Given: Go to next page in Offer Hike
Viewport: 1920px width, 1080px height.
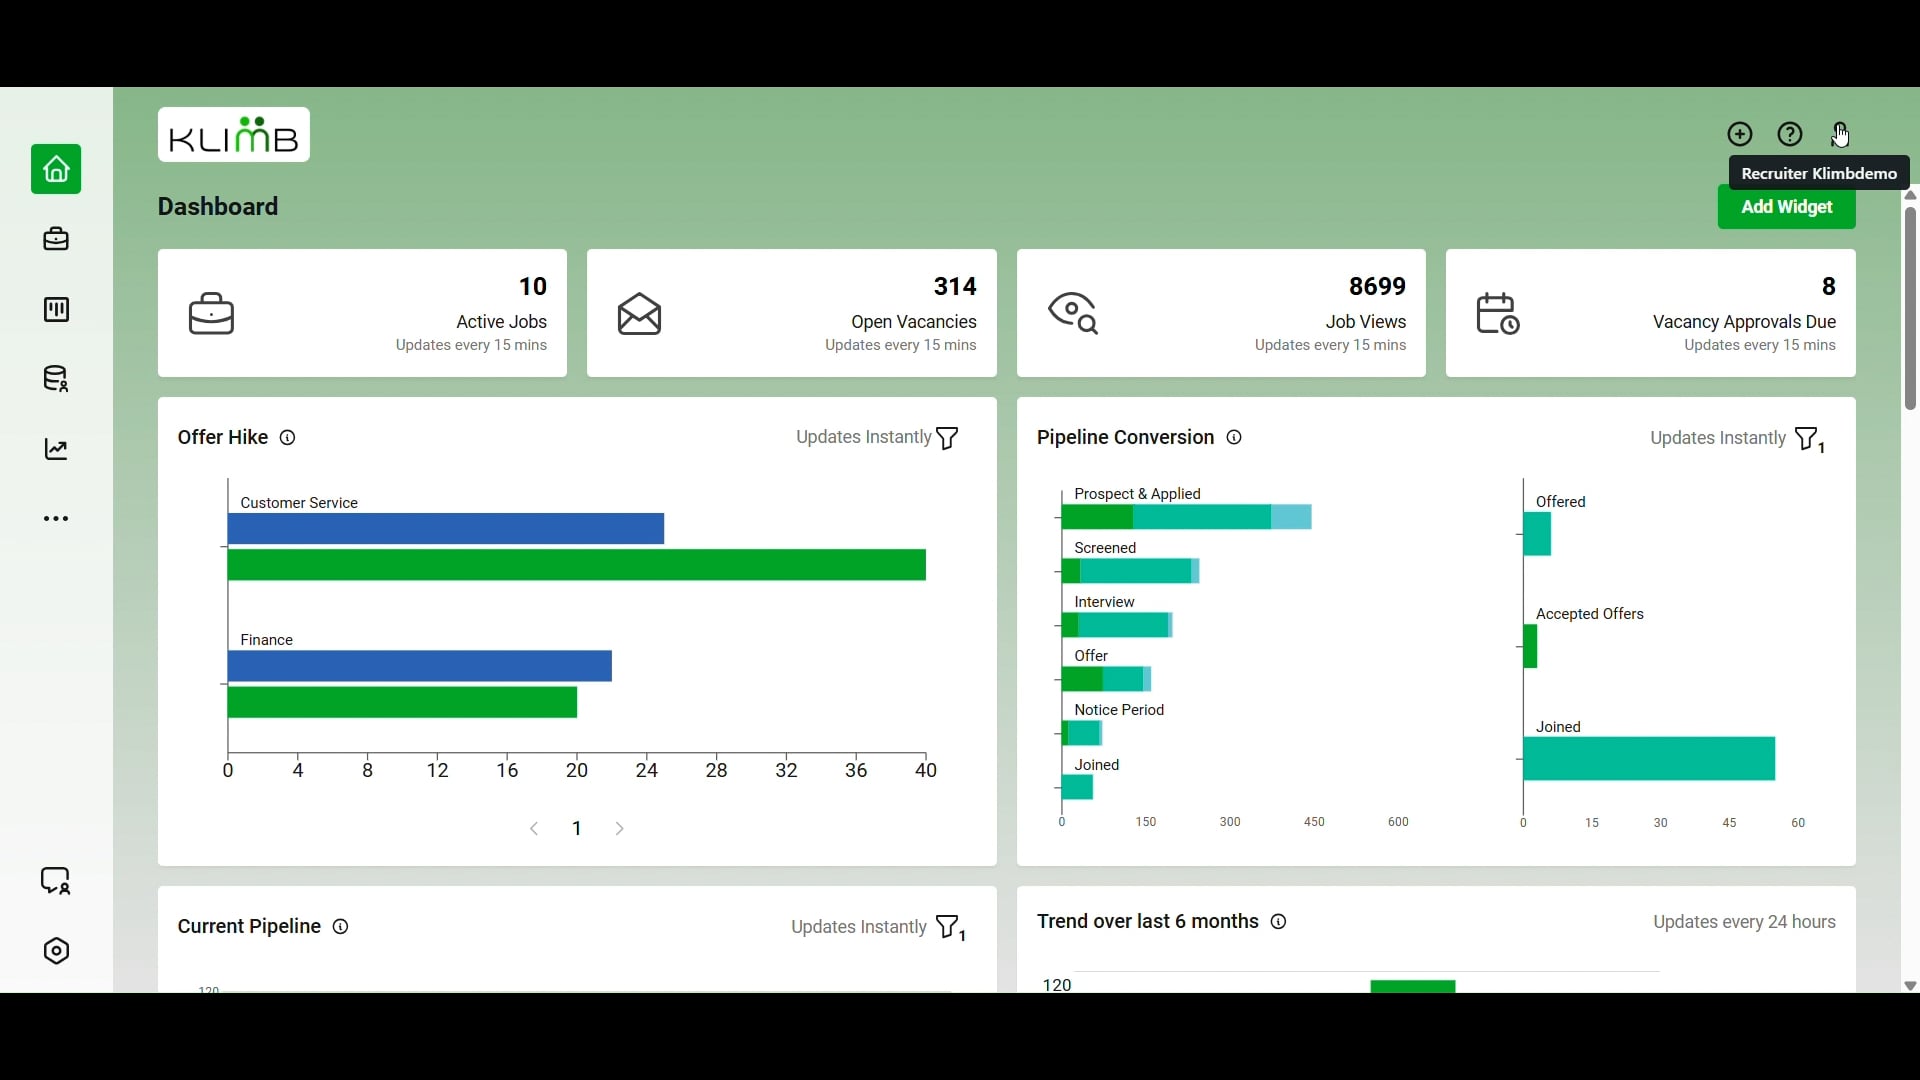Looking at the screenshot, I should [621, 829].
